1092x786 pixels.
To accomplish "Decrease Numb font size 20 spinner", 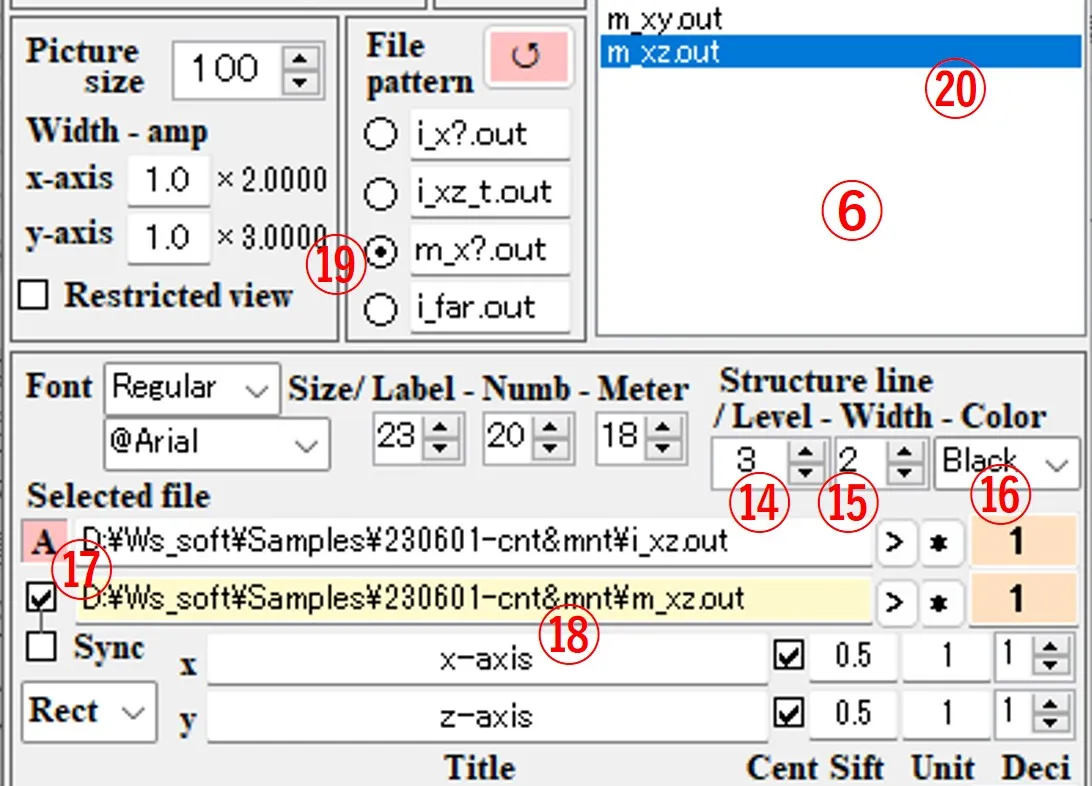I will [551, 448].
